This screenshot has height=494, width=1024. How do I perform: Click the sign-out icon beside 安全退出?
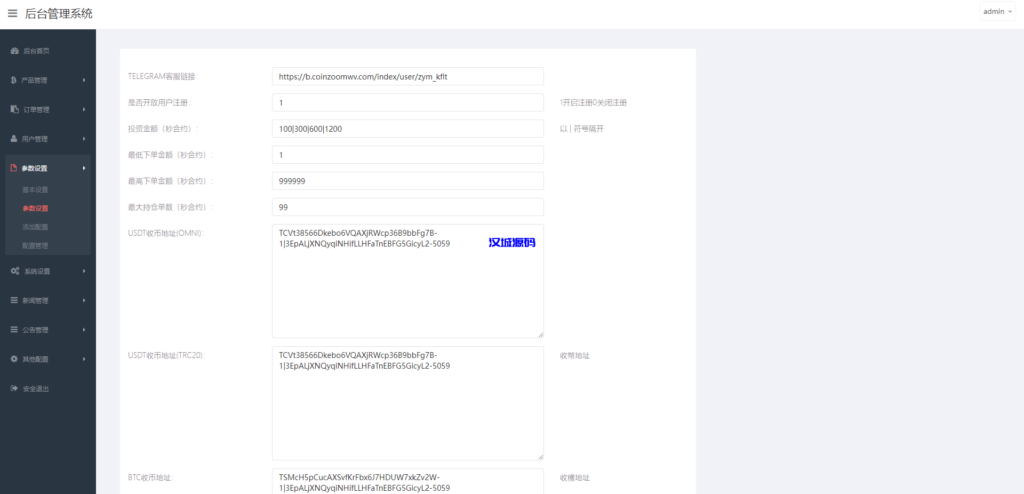tap(14, 388)
